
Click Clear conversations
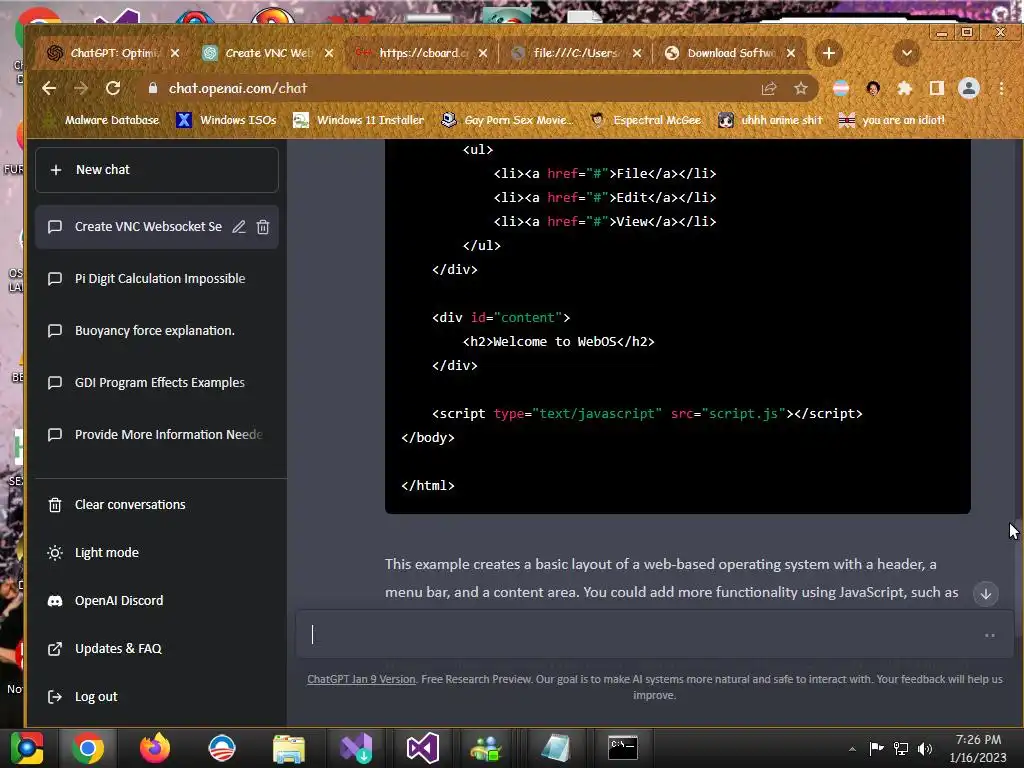pos(157,505)
